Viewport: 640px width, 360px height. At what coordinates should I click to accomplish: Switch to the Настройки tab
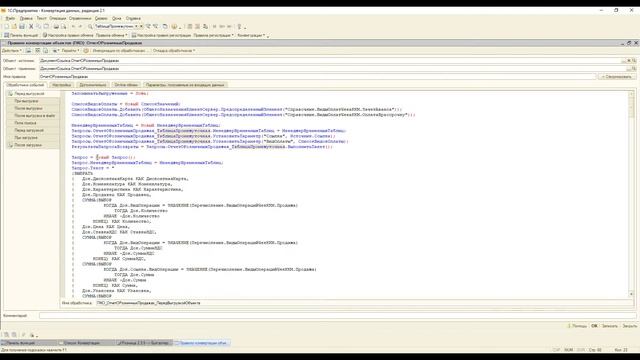pyautogui.click(x=62, y=85)
